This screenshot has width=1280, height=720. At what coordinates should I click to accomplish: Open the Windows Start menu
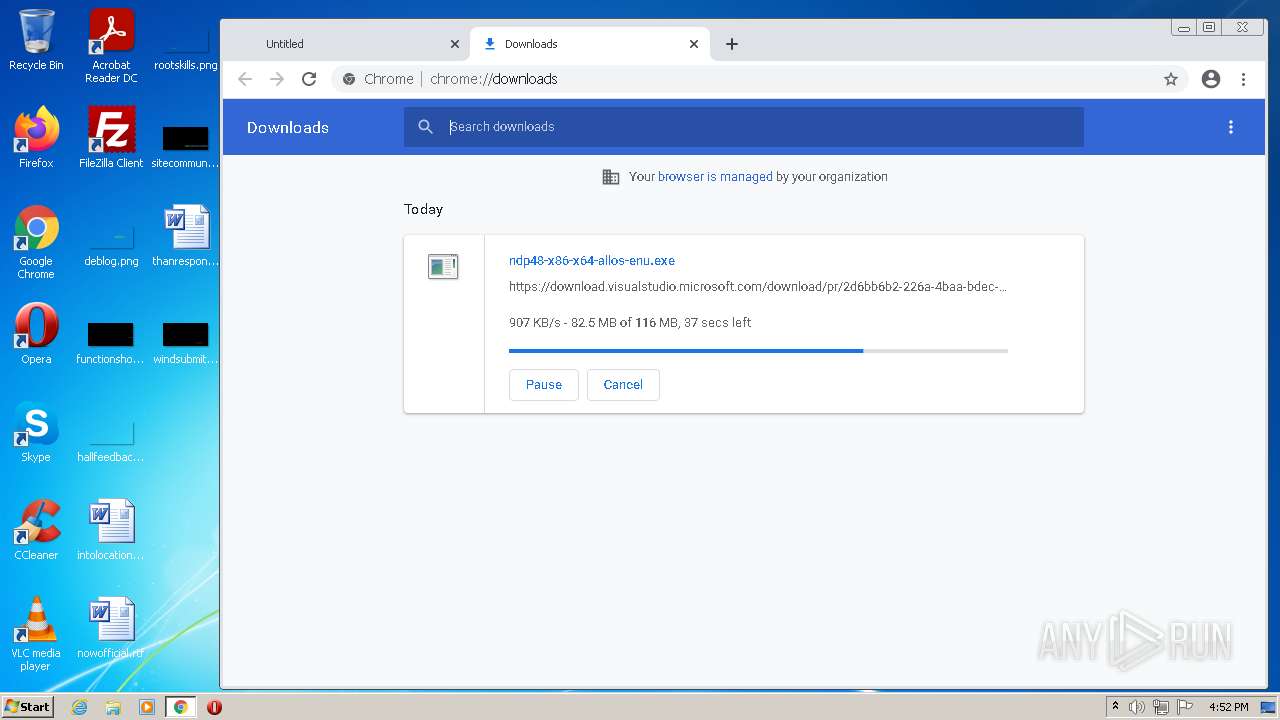point(28,707)
